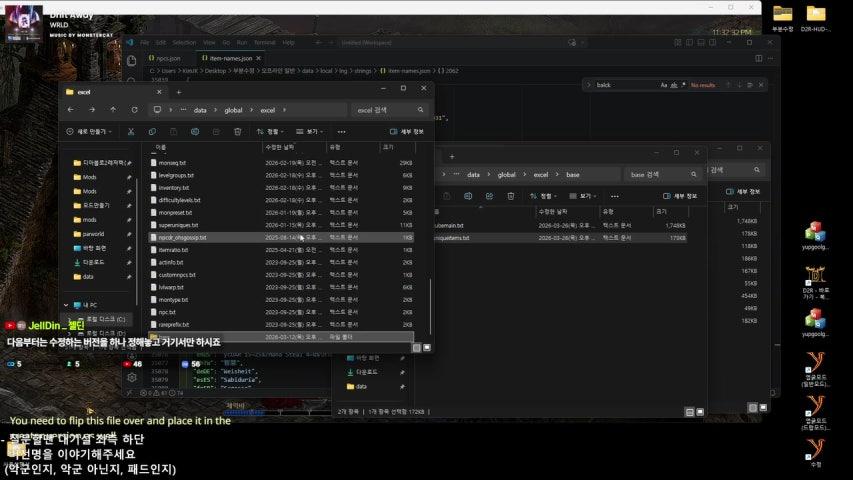The image size is (853, 480).
Task: Toggle regular expression in VS Code find
Action: [684, 85]
